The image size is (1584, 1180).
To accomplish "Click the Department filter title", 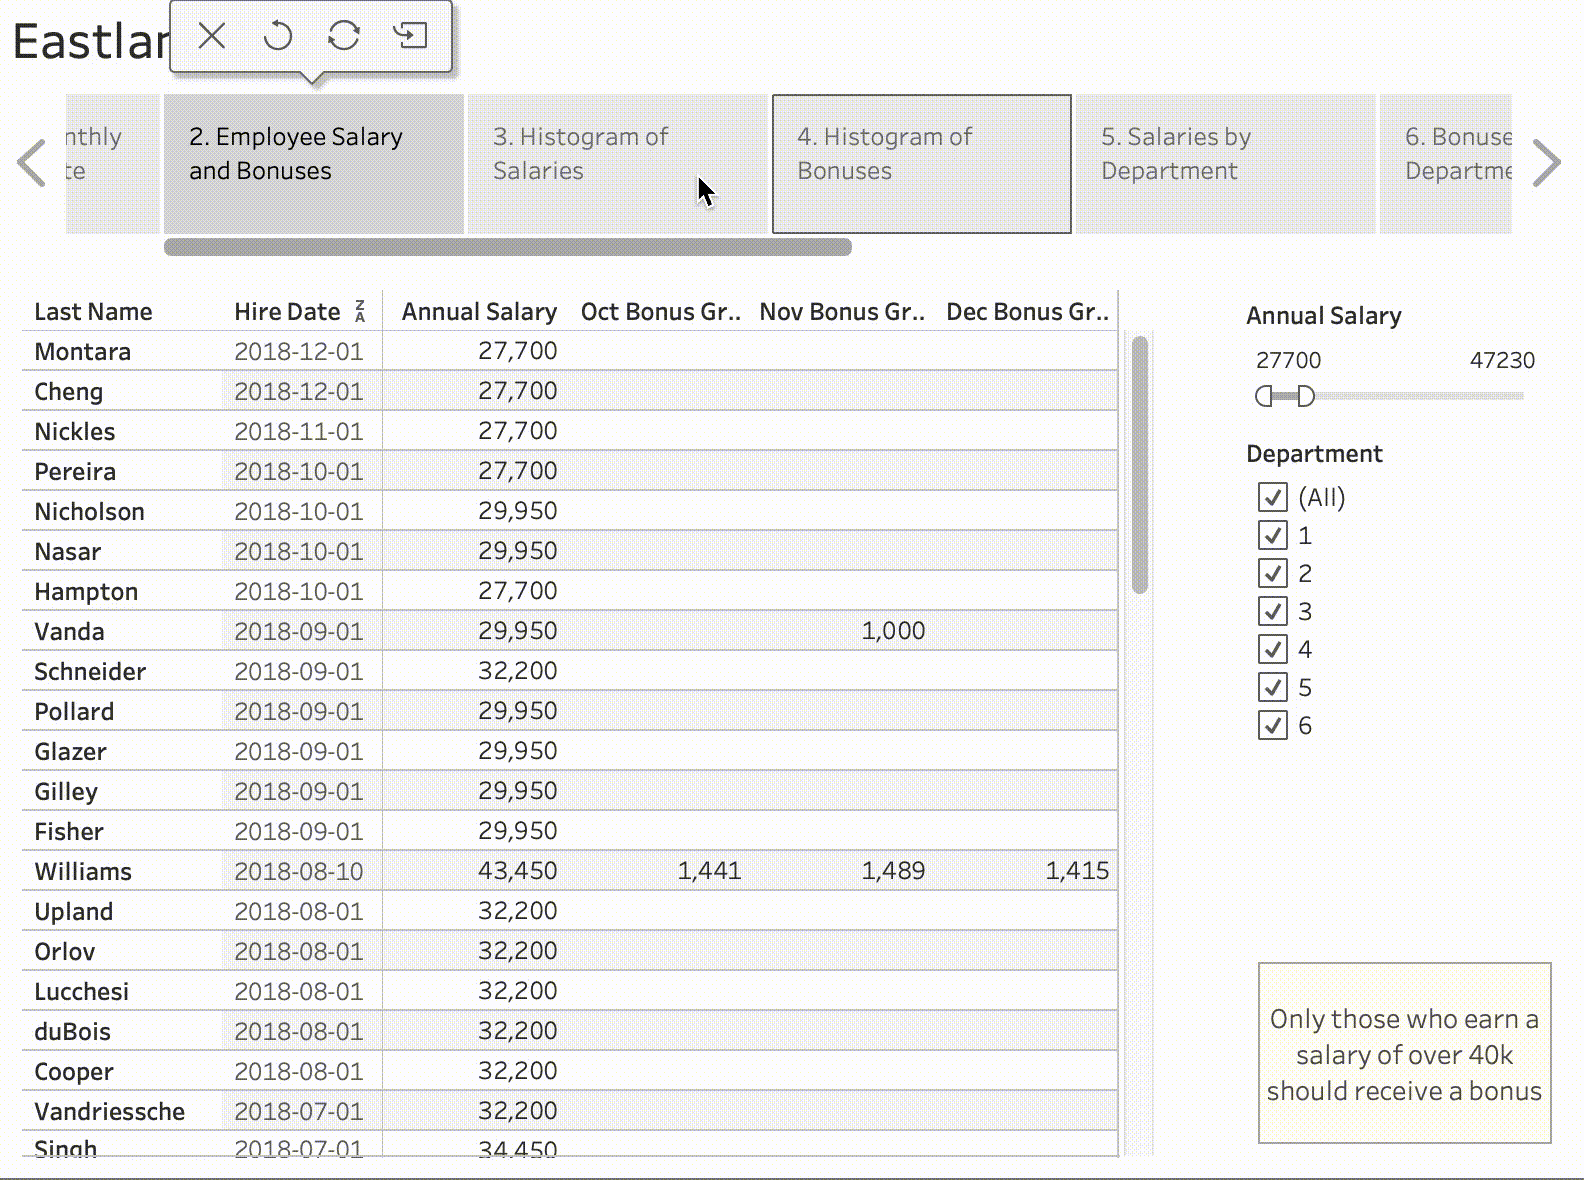I will coord(1314,454).
